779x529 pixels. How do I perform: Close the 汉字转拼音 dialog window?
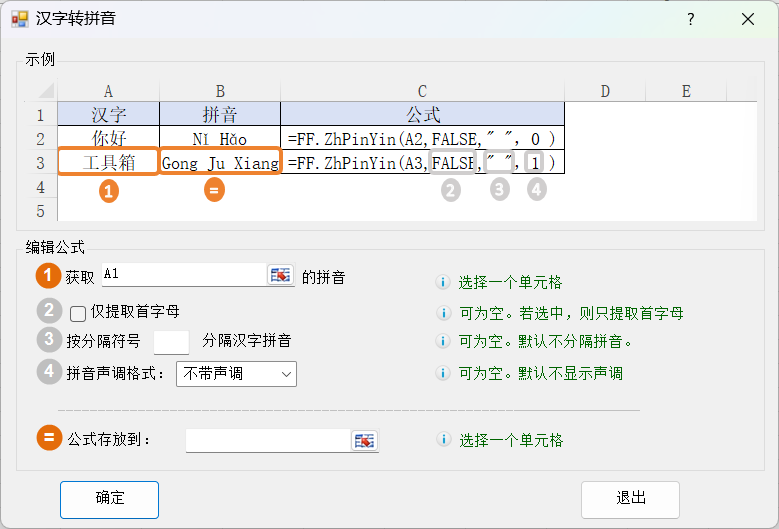[747, 19]
